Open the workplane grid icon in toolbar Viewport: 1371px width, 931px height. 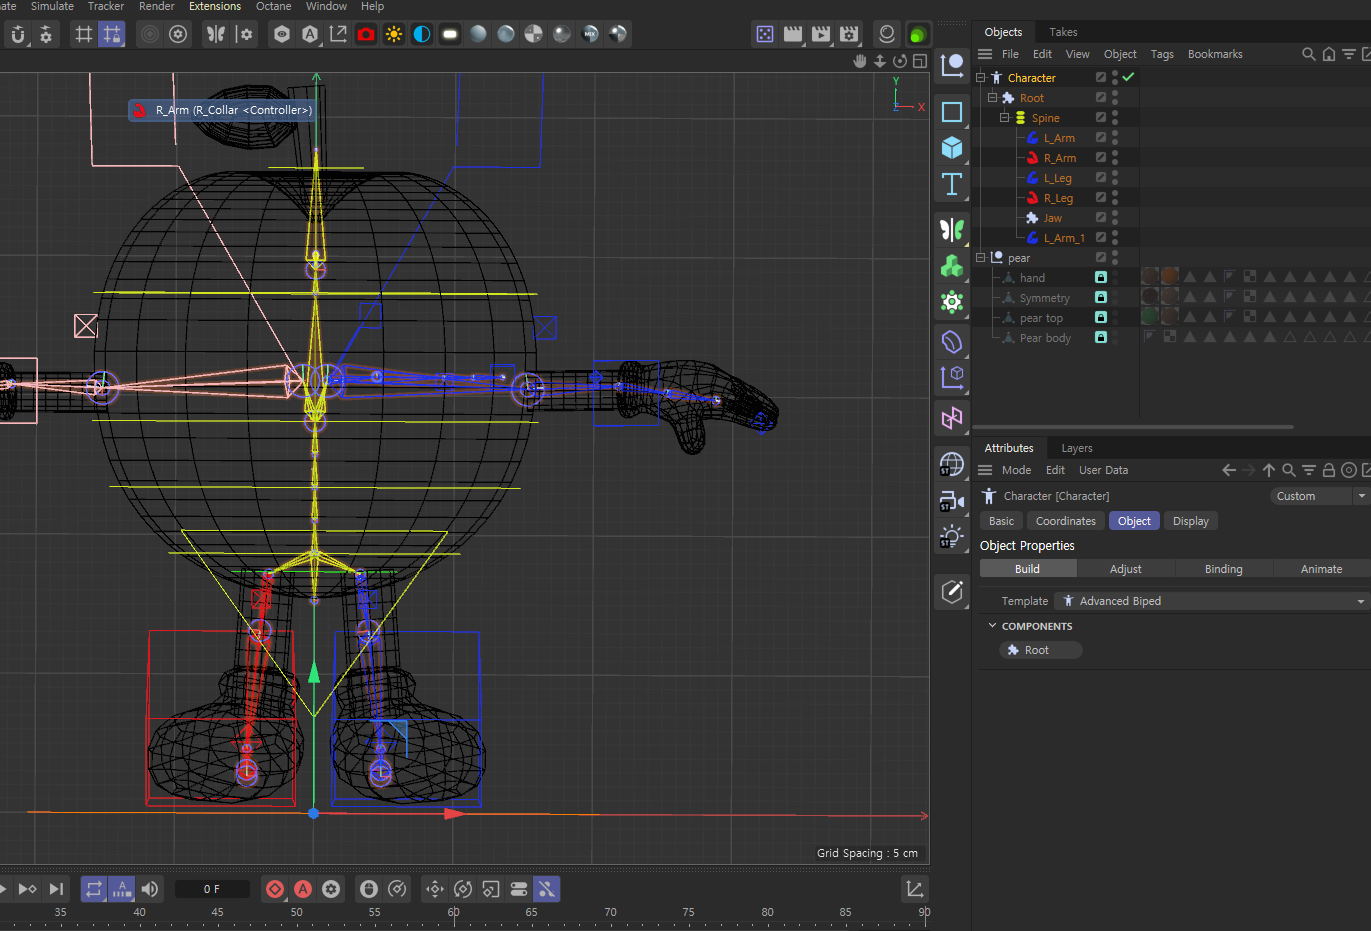(84, 35)
